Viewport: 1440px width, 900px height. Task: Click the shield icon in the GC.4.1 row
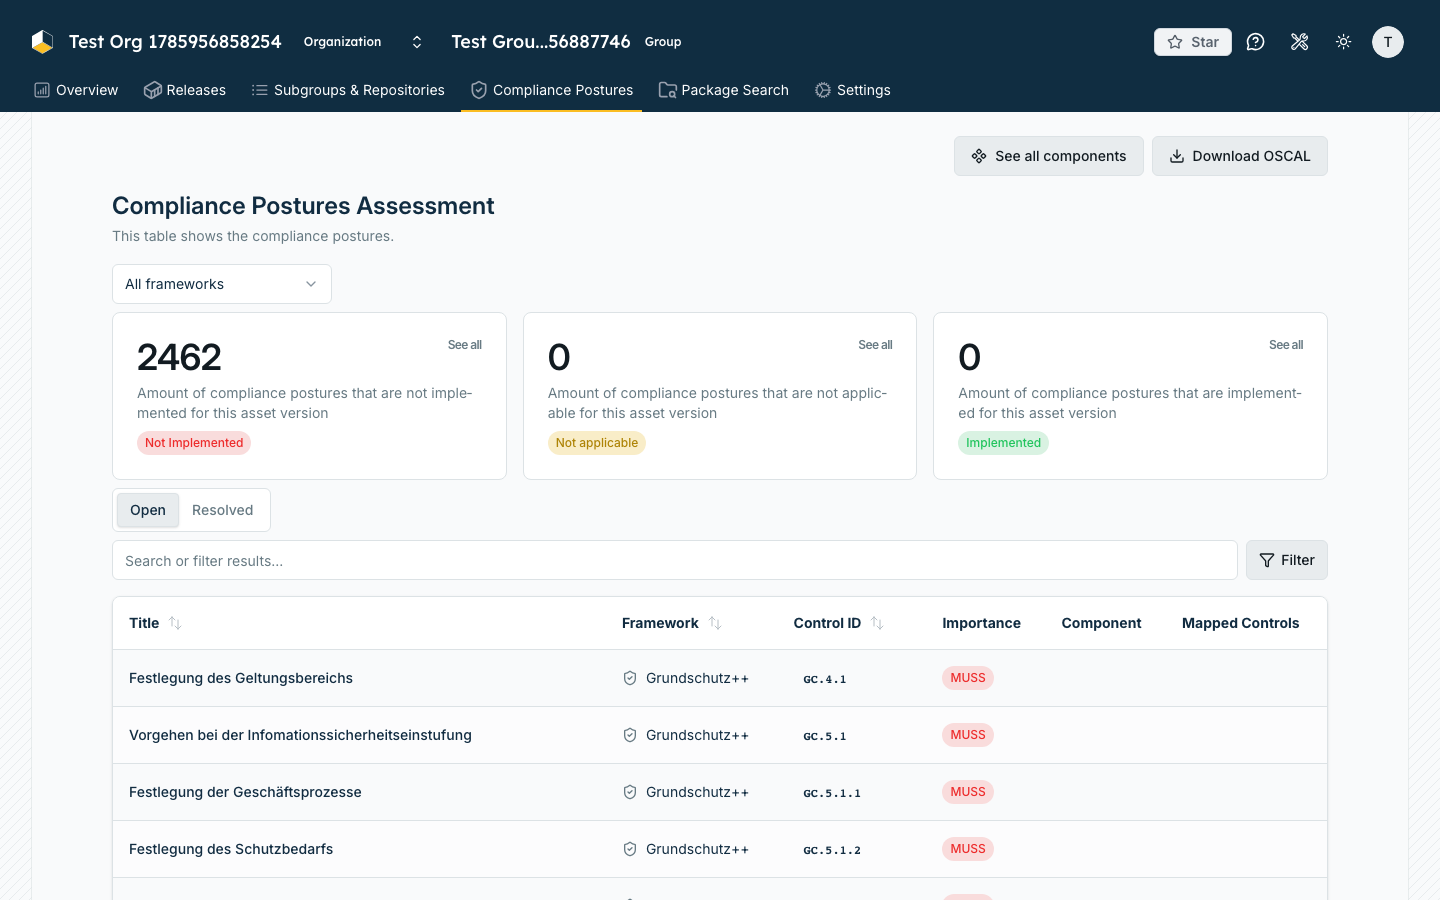pos(630,678)
